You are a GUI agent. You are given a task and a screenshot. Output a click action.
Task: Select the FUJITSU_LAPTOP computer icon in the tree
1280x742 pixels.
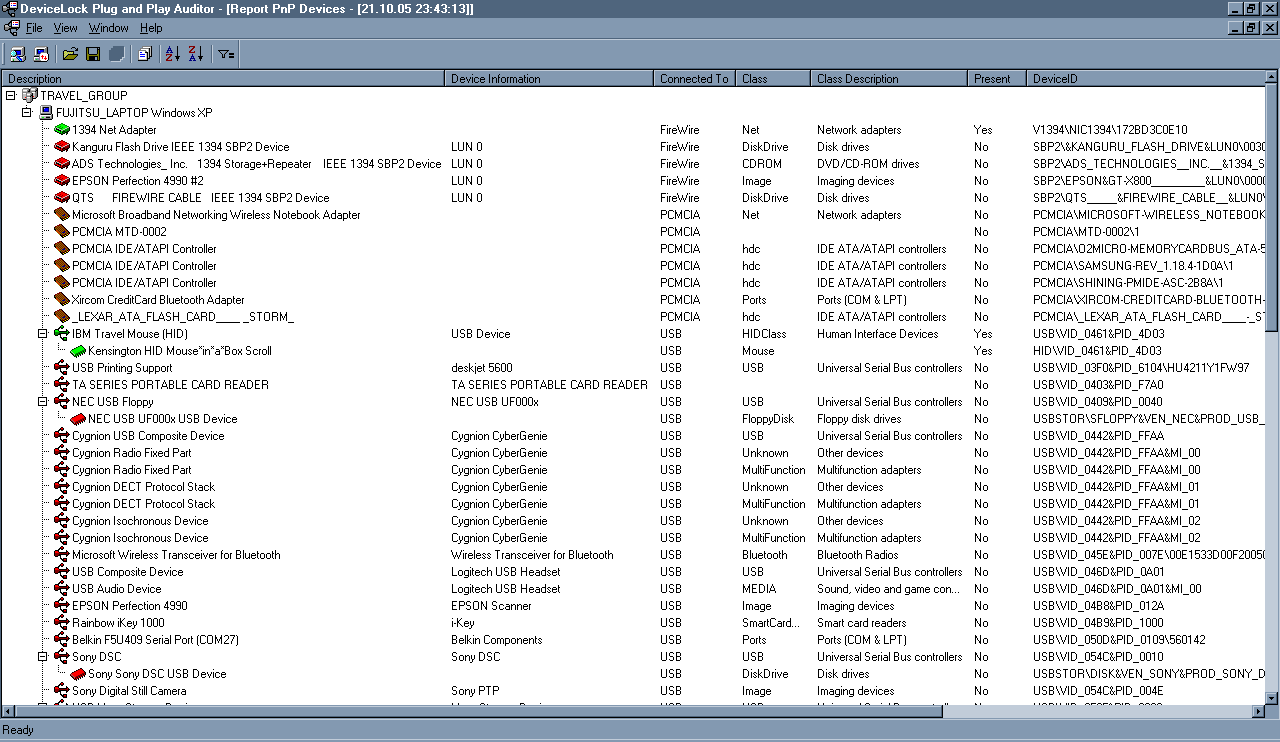click(44, 112)
